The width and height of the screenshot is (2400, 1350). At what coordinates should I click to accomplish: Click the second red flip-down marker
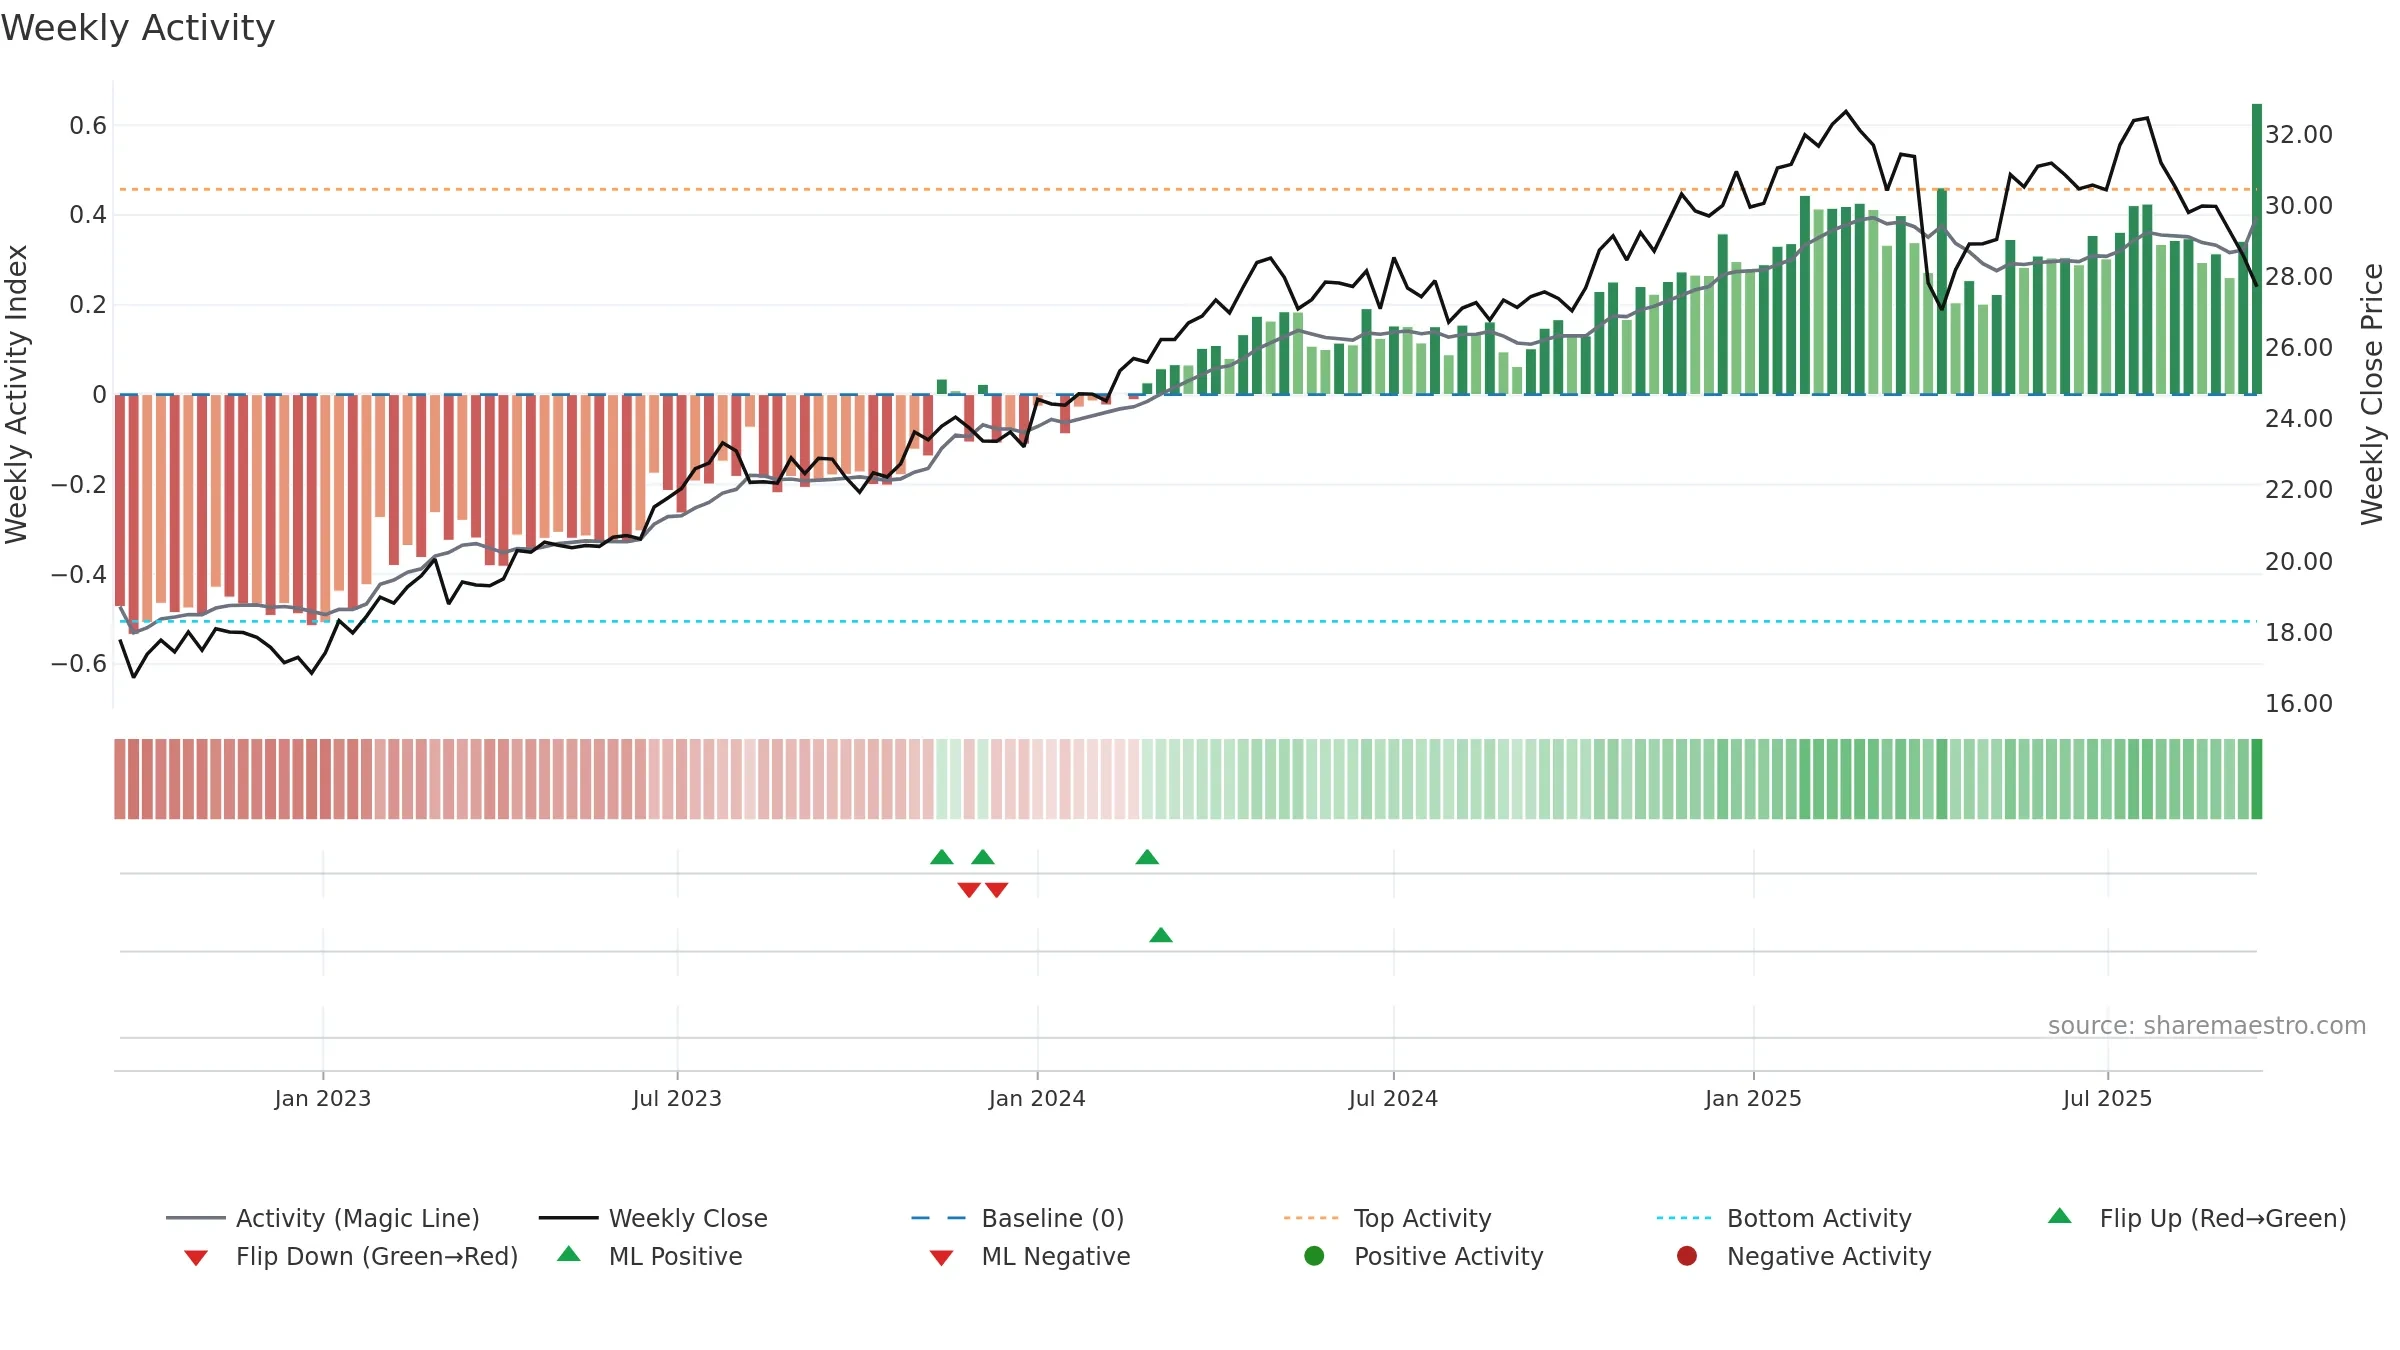[x=997, y=890]
